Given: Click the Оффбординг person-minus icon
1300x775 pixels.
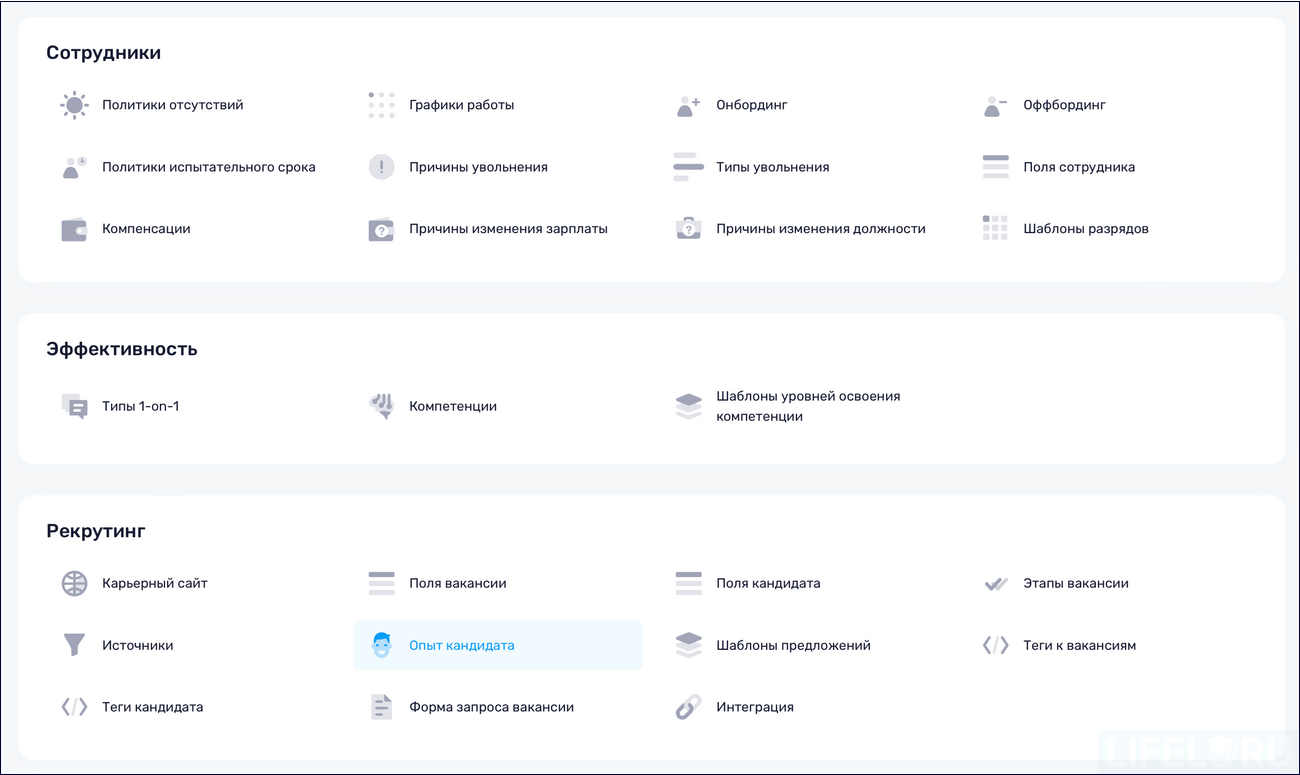Looking at the screenshot, I should pos(995,104).
